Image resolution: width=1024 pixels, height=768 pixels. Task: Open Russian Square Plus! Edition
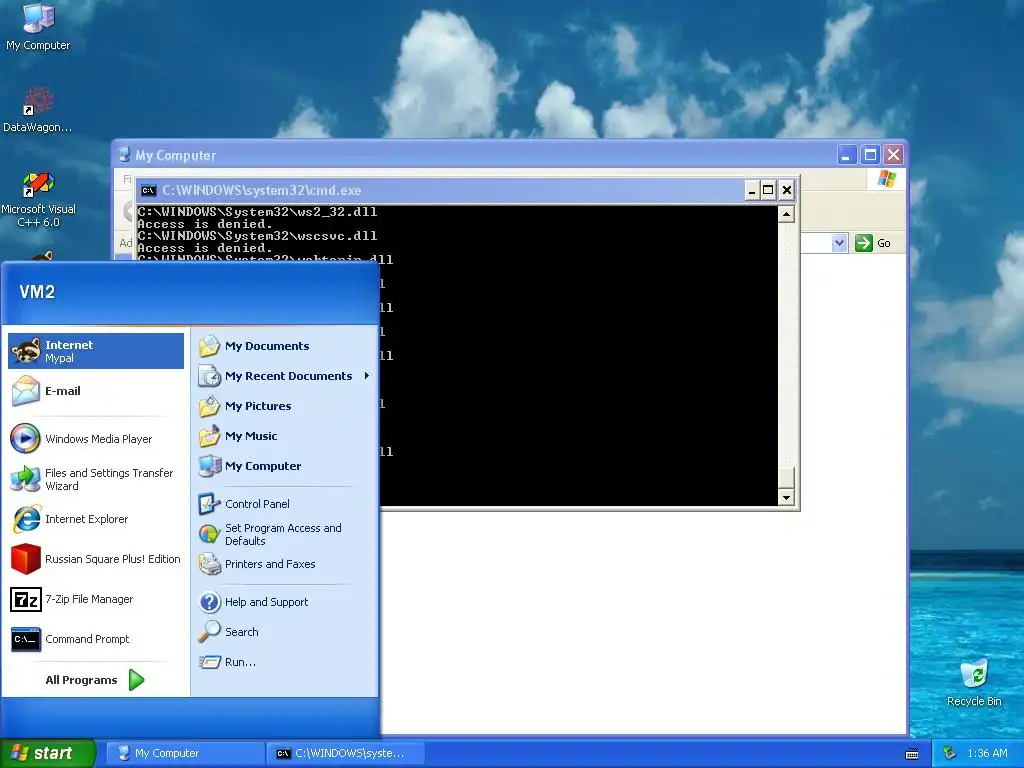pos(96,559)
